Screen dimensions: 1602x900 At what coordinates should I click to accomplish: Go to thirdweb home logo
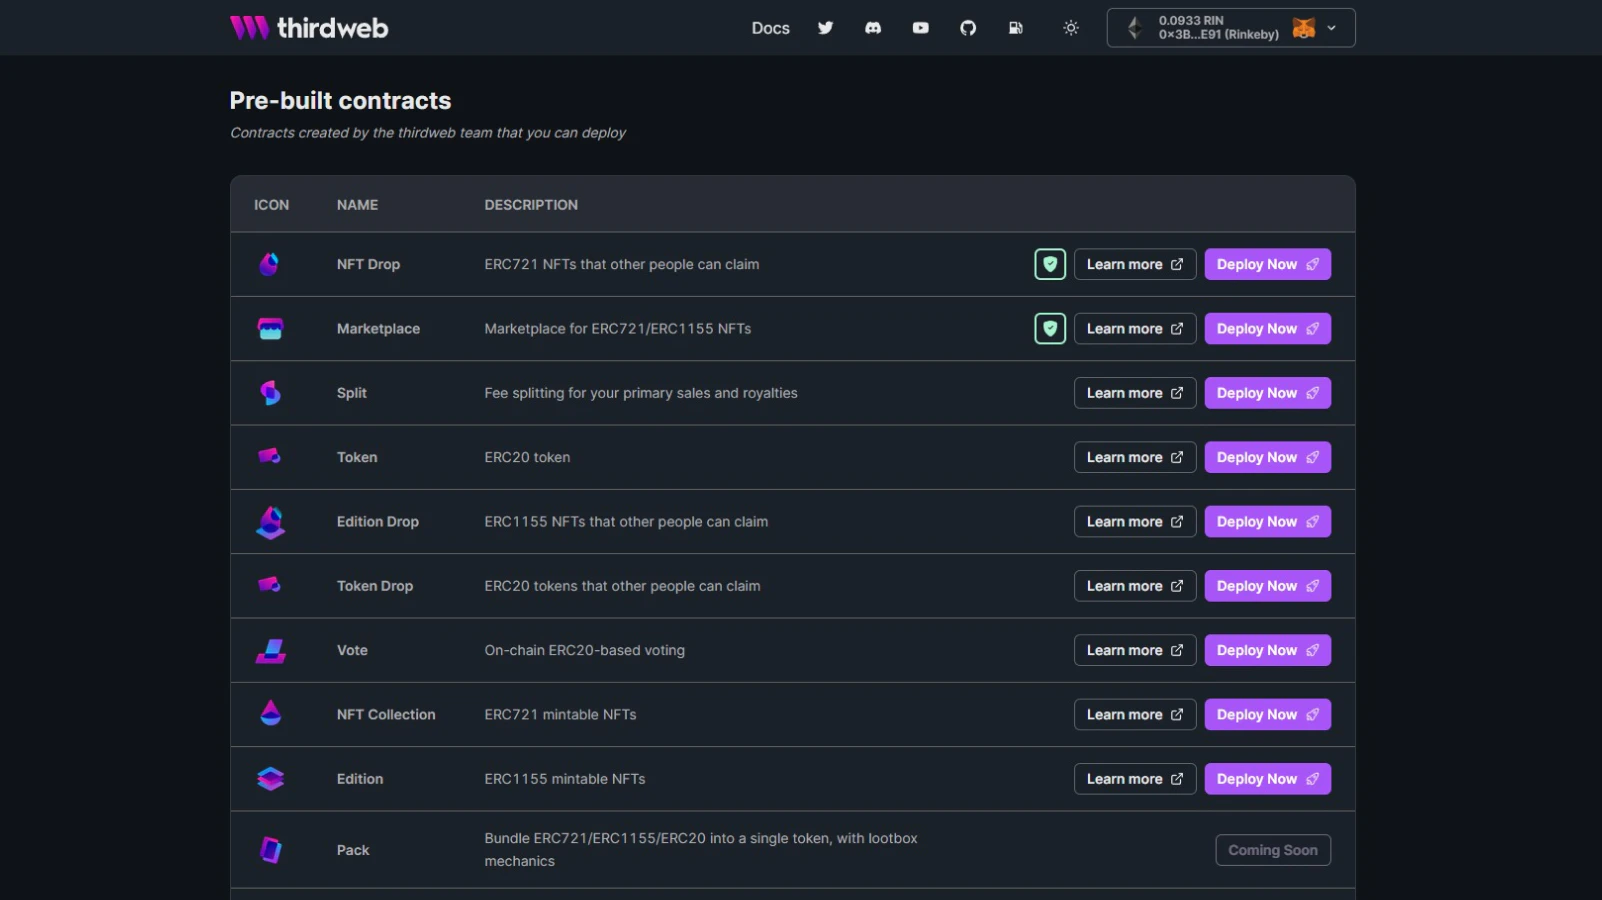click(x=309, y=28)
